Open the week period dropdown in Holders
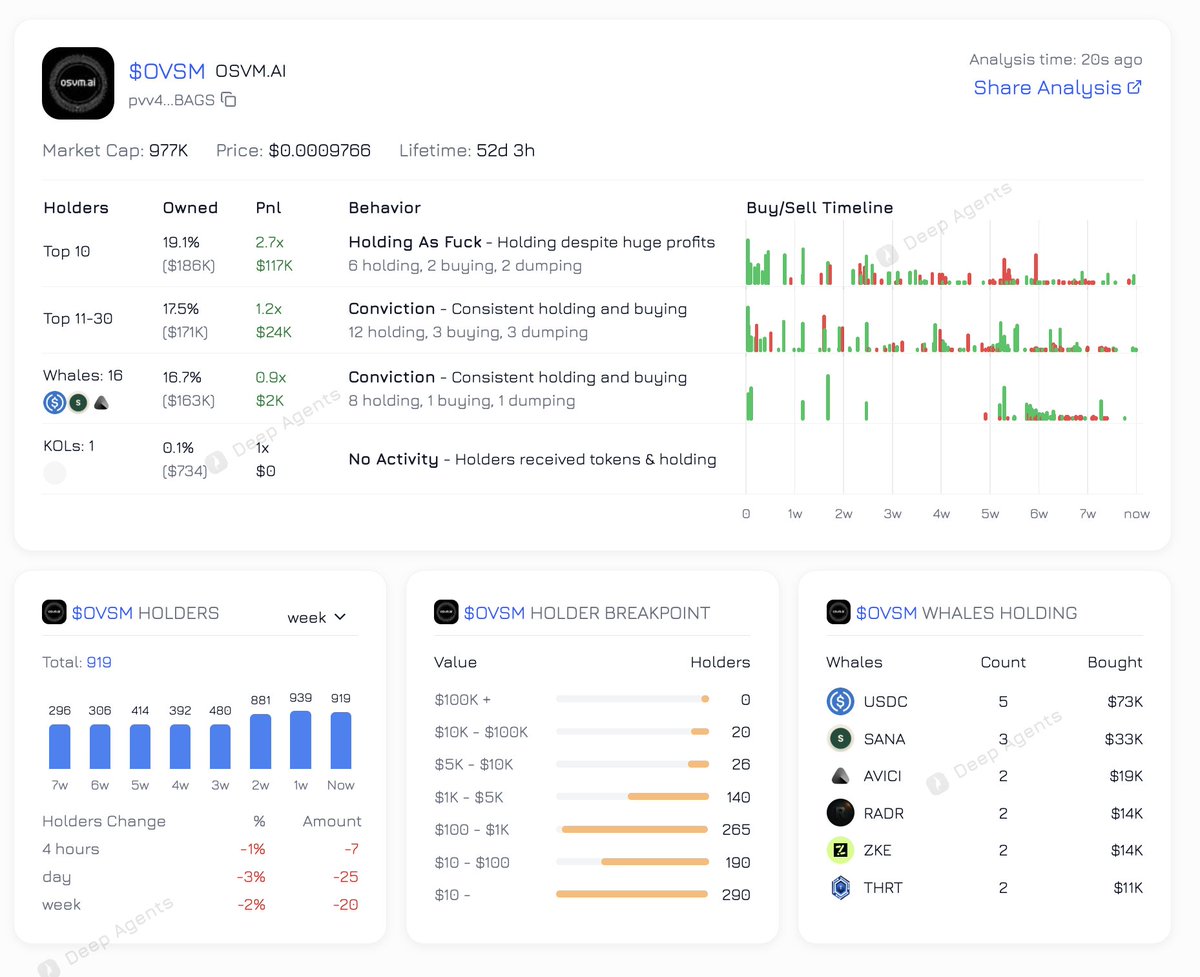This screenshot has height=977, width=1200. [x=316, y=617]
